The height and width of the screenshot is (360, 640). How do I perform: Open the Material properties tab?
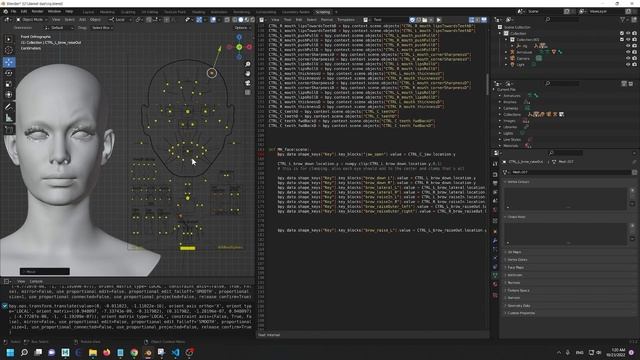coord(495,284)
